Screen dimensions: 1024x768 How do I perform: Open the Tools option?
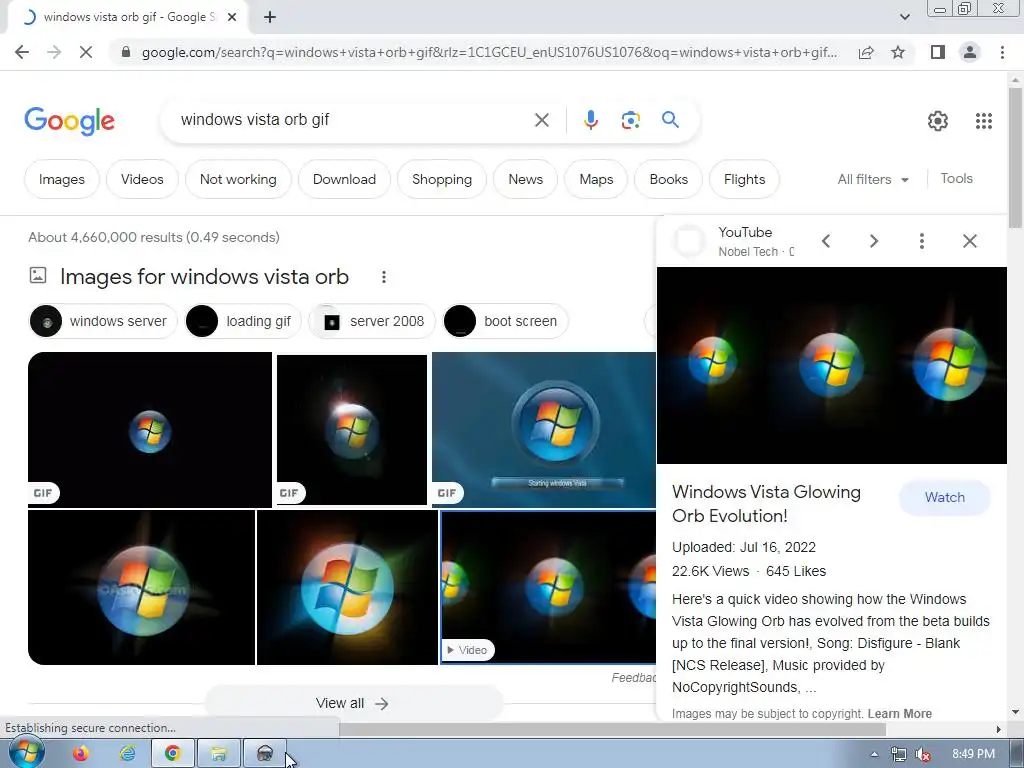[956, 178]
